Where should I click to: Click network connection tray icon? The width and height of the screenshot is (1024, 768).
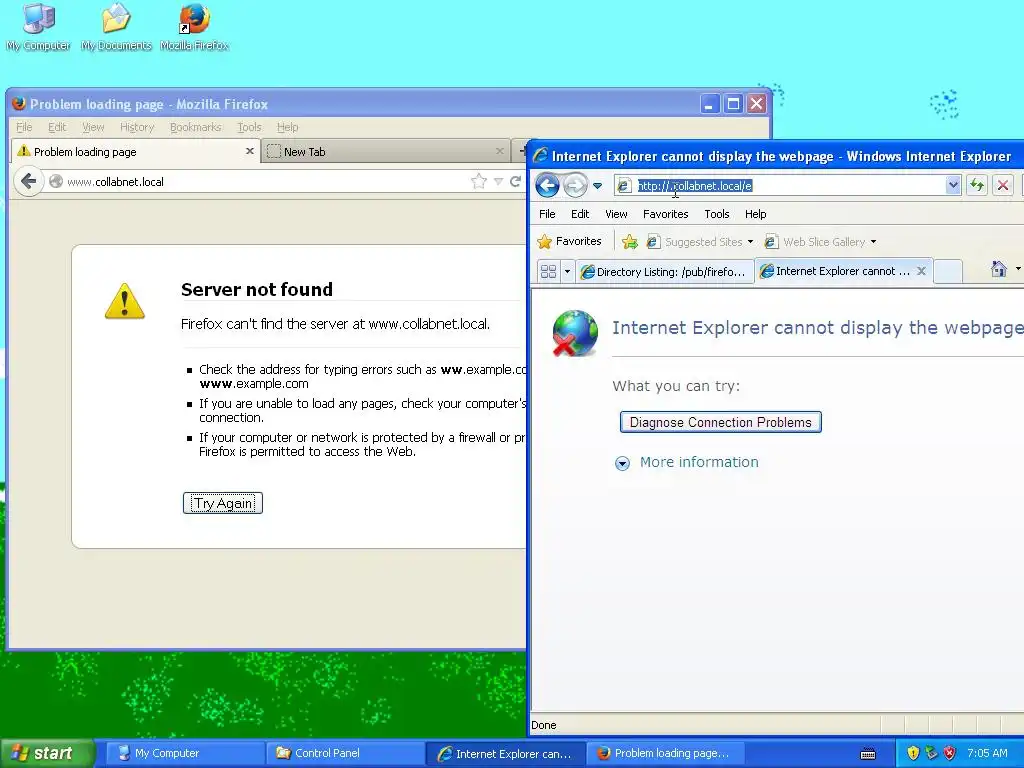point(931,753)
